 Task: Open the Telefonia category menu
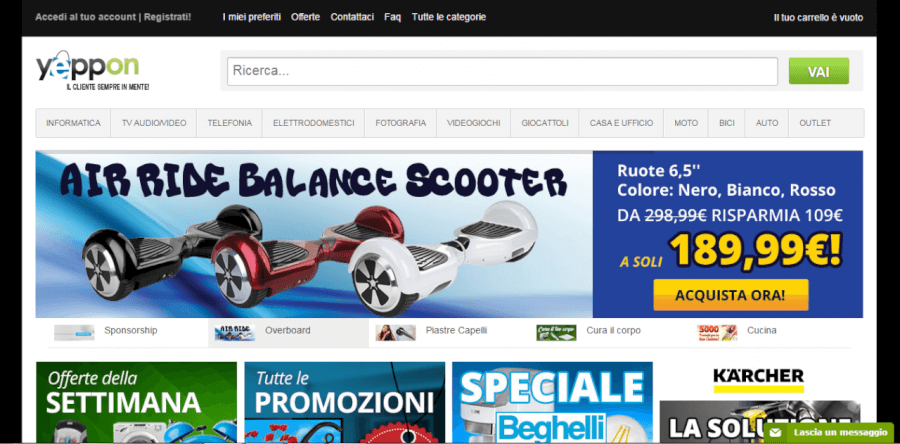coord(230,123)
